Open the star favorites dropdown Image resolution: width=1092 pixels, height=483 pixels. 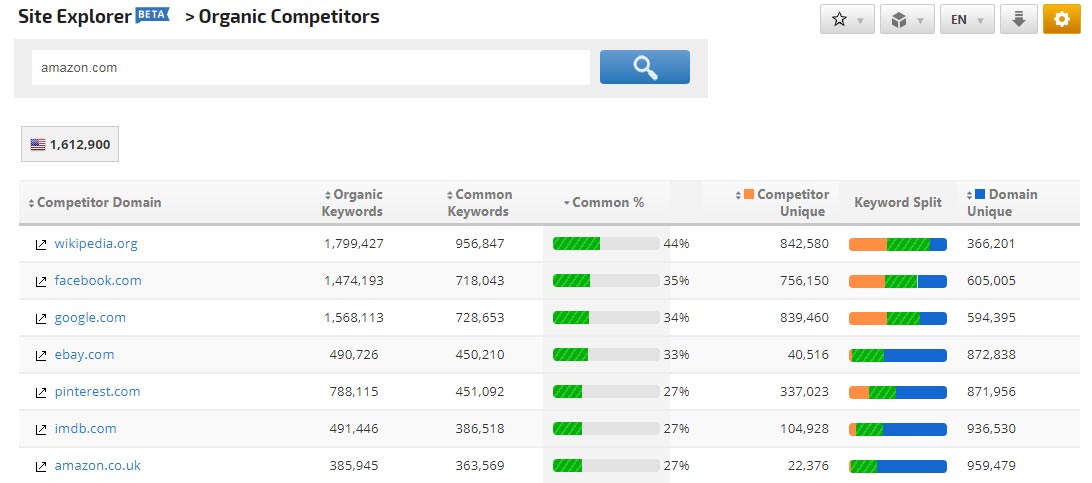pos(847,20)
